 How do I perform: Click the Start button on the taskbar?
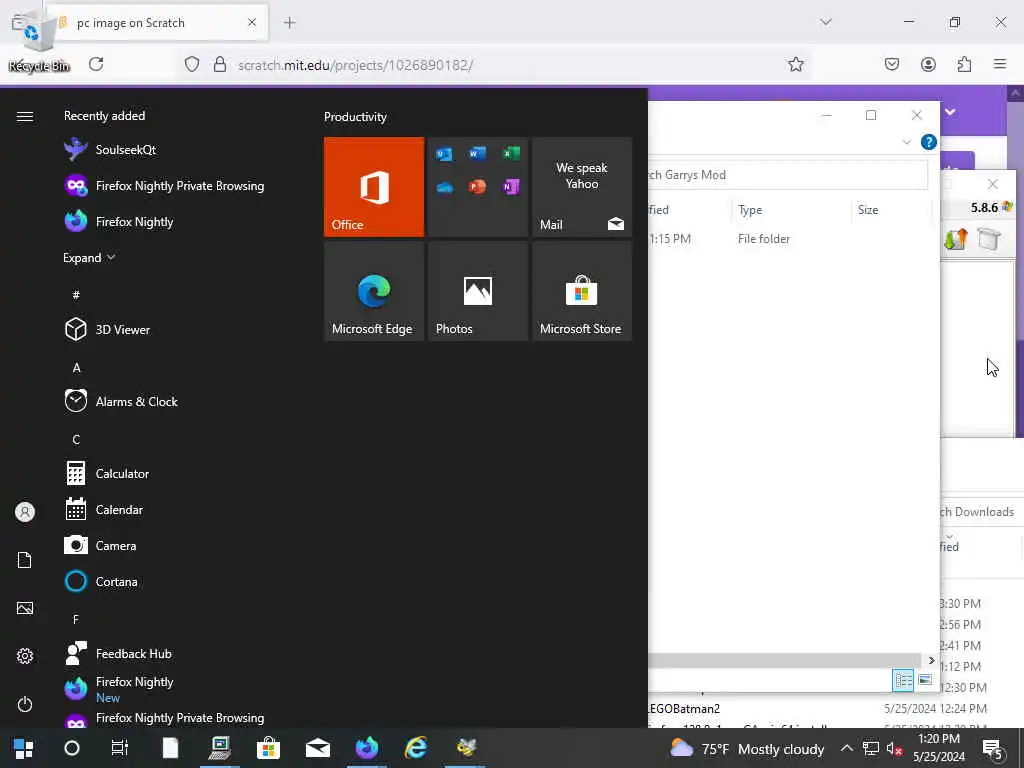point(24,748)
